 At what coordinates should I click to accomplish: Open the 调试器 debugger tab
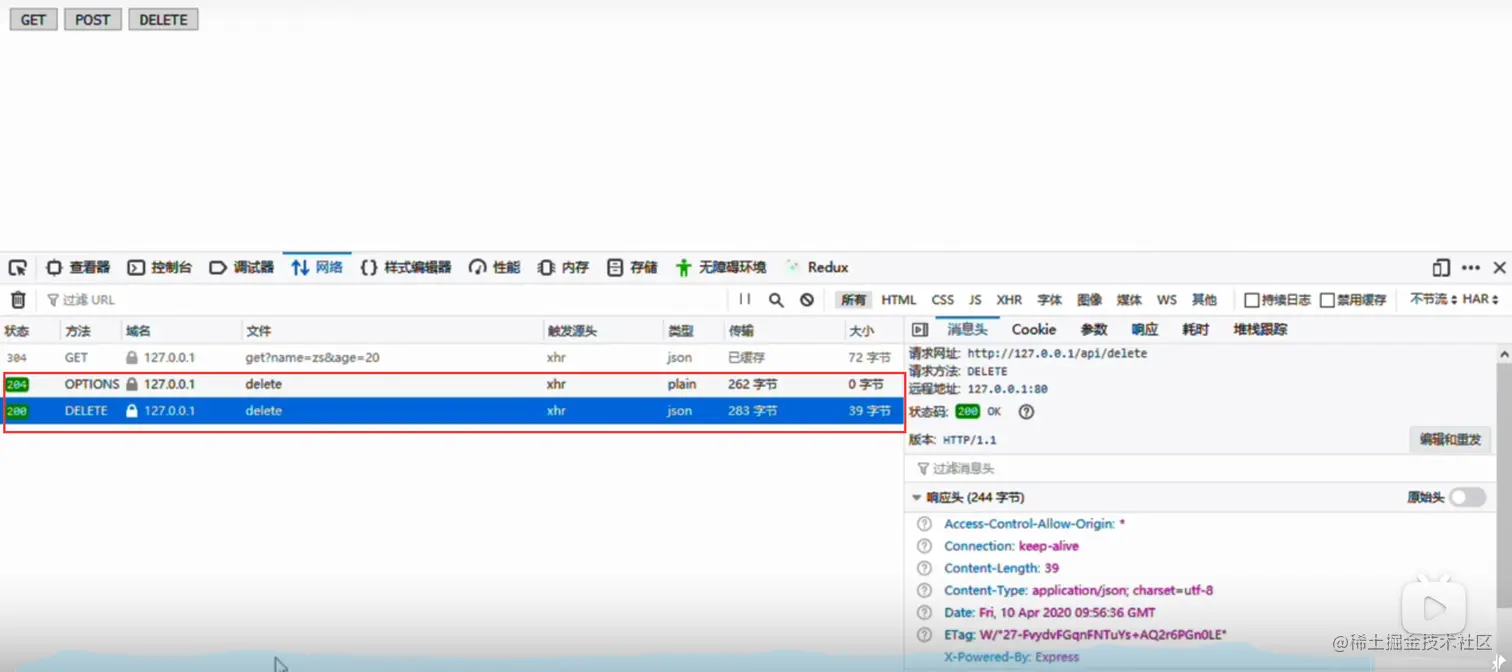(242, 268)
